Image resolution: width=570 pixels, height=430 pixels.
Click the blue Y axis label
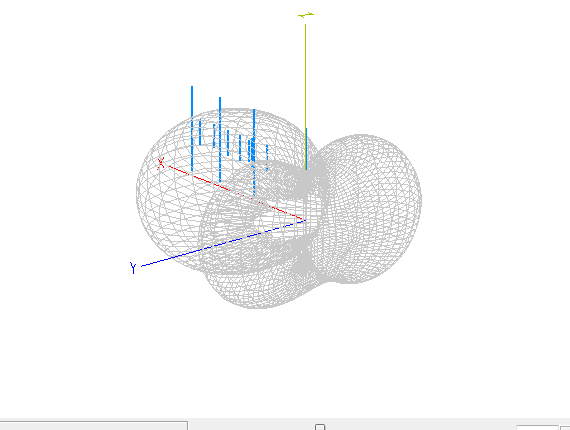click(x=133, y=268)
